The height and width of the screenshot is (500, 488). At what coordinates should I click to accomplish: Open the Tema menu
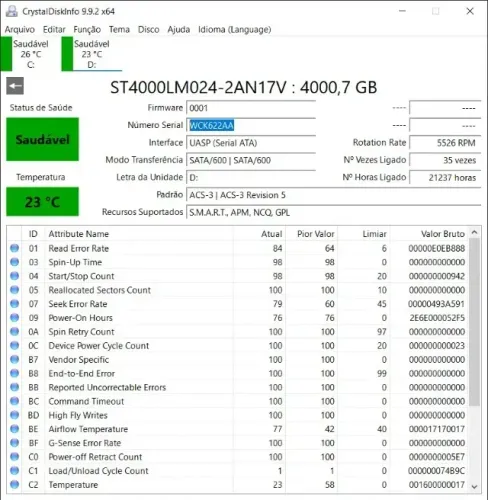coord(119,29)
